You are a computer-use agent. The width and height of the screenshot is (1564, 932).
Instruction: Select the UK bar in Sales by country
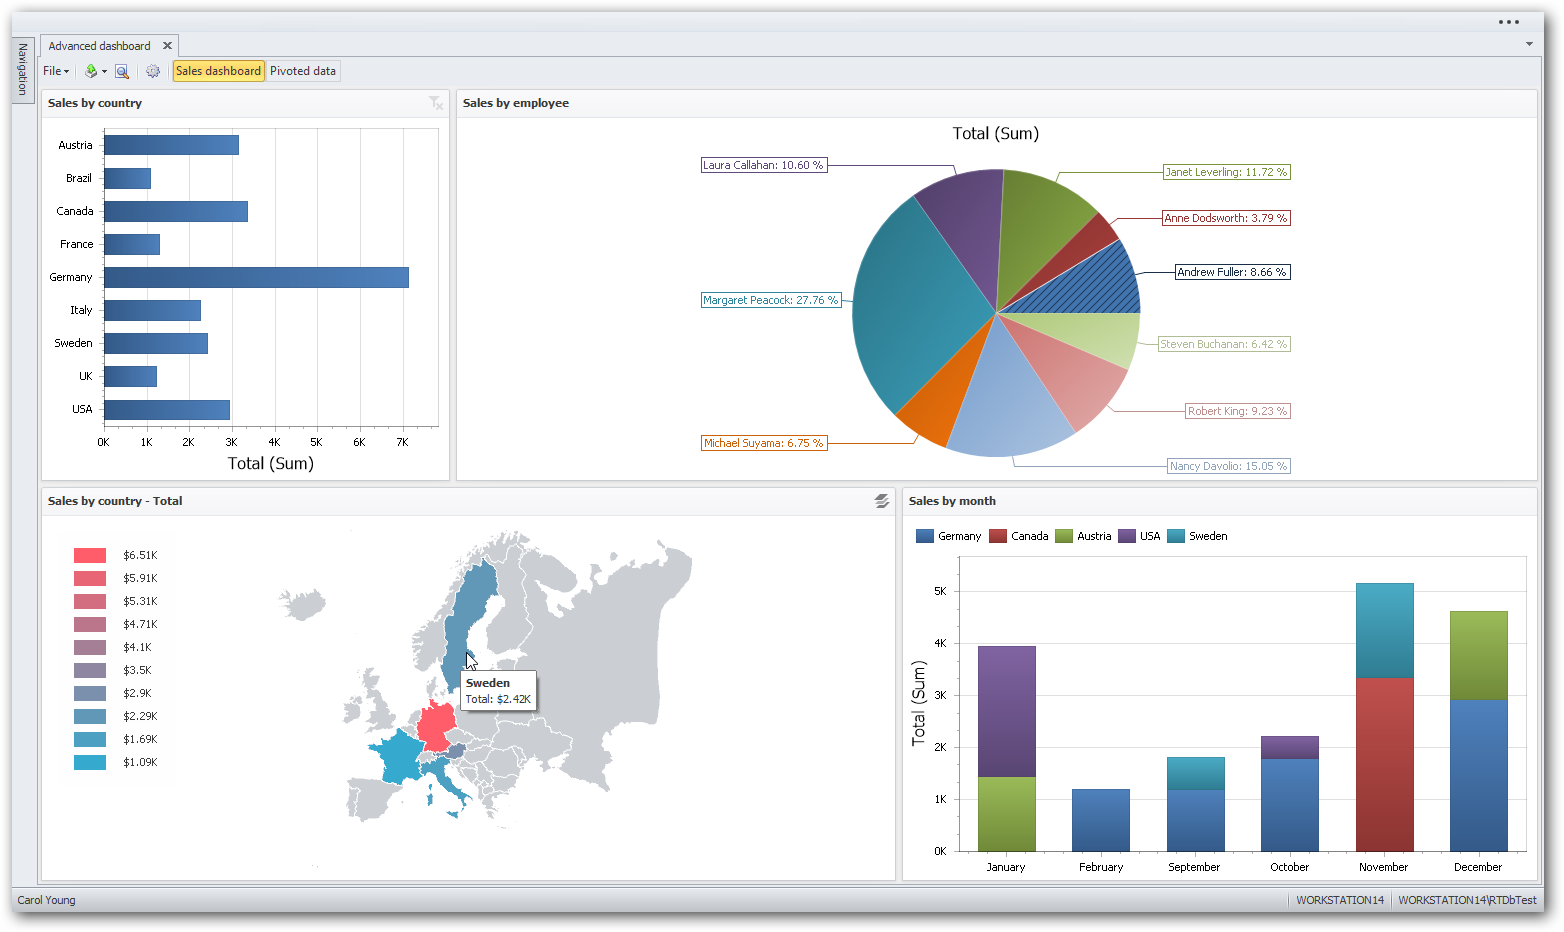(130, 376)
